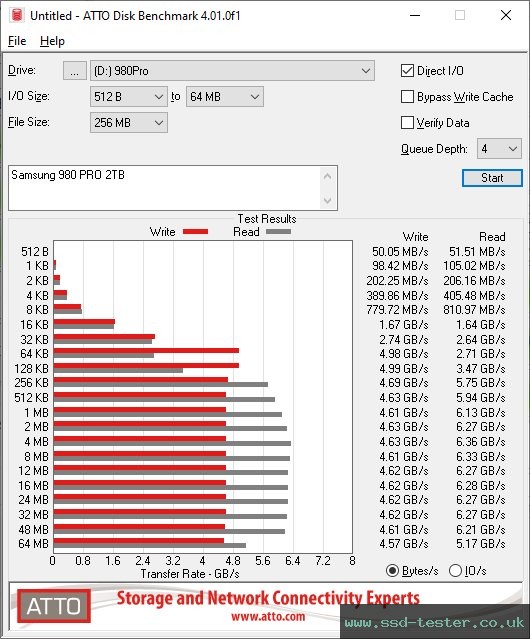Image resolution: width=530 pixels, height=639 pixels.
Task: Click the 2.71 GB/s read value
Action: tap(481, 354)
